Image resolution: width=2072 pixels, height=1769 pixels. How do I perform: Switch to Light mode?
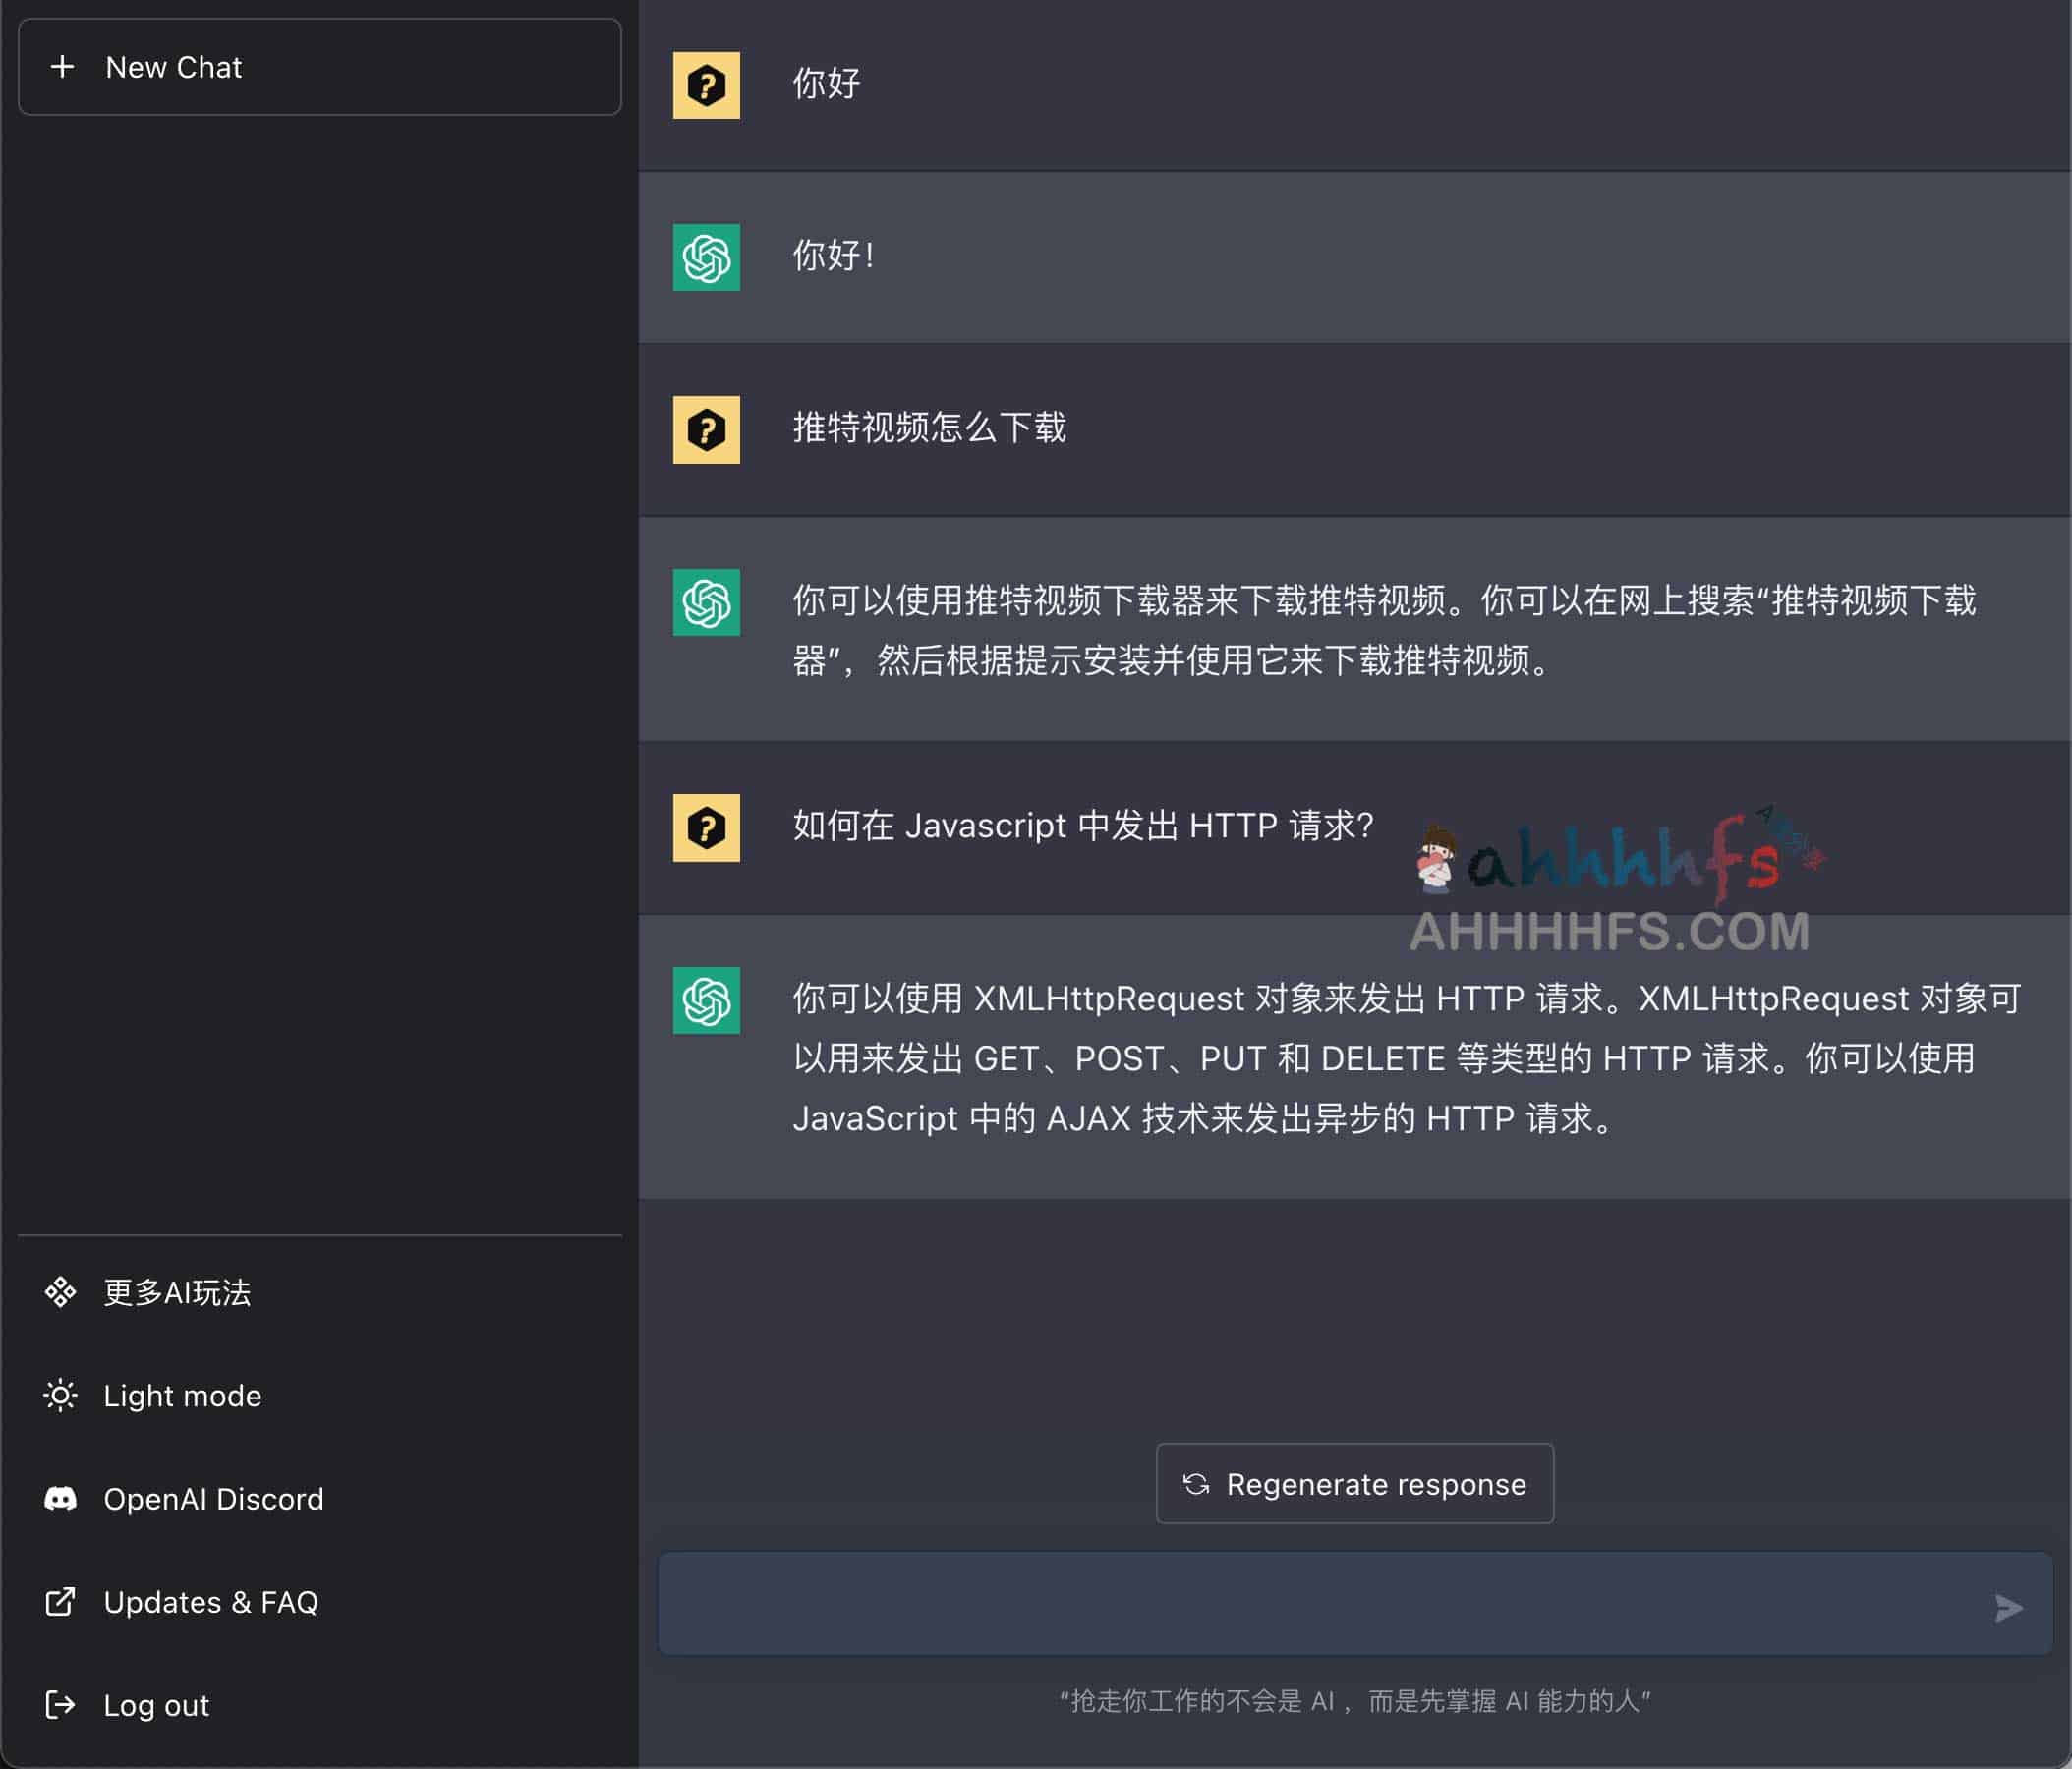pos(182,1396)
